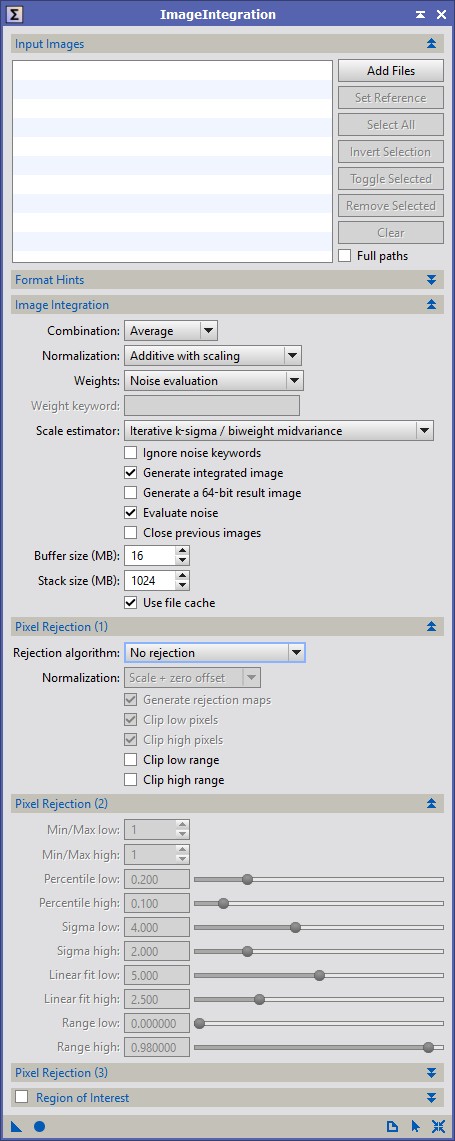455x1141 pixels.
Task: Enable the Ignore noise keywords checkbox
Action: (130, 453)
